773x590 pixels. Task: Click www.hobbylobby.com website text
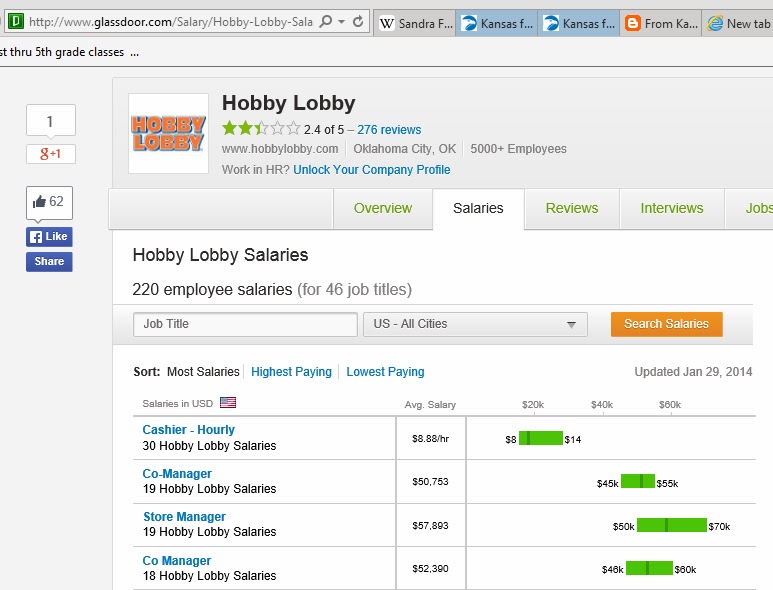pyautogui.click(x=280, y=149)
